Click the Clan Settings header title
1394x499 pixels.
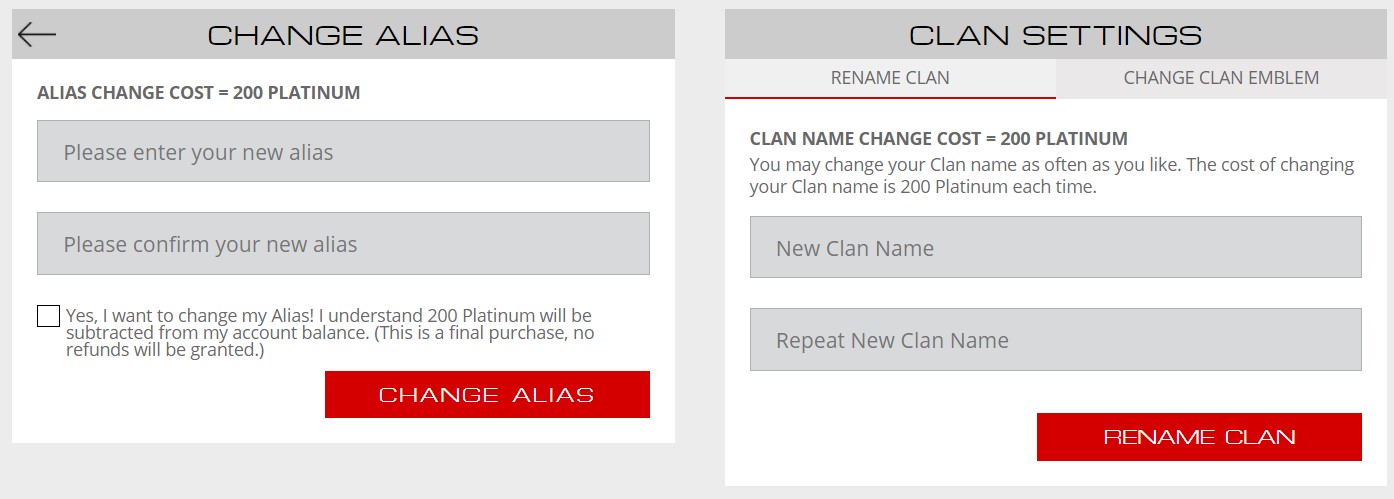pyautogui.click(x=1055, y=35)
